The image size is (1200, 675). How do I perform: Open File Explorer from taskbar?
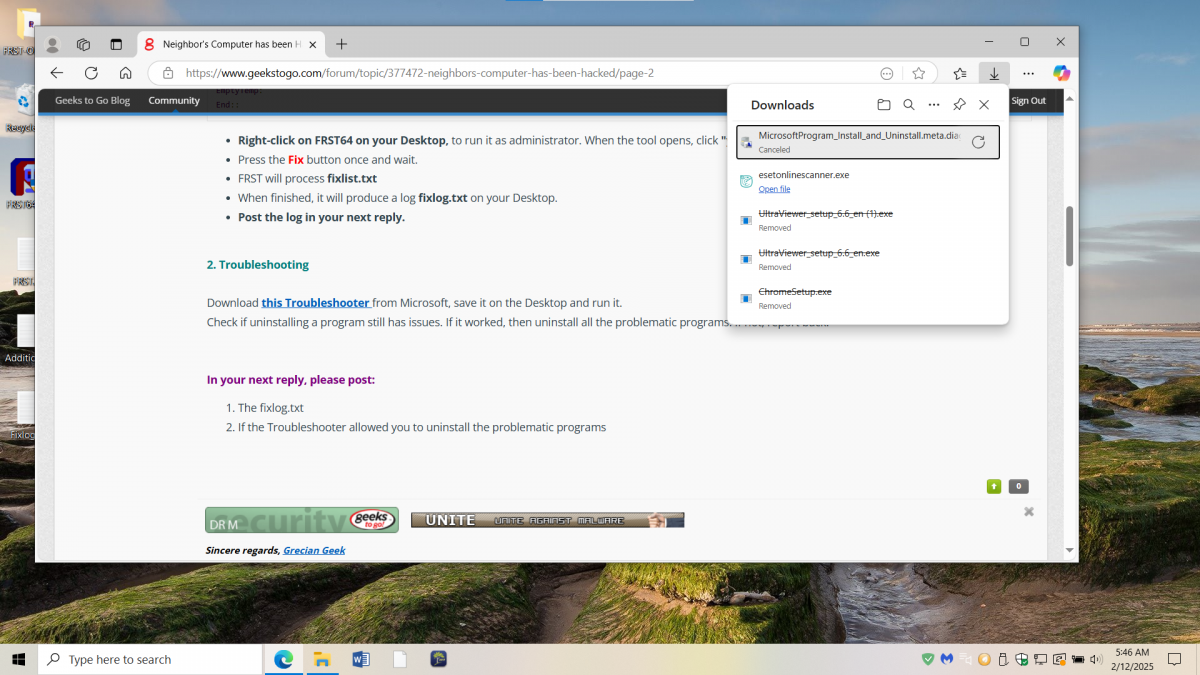point(322,659)
